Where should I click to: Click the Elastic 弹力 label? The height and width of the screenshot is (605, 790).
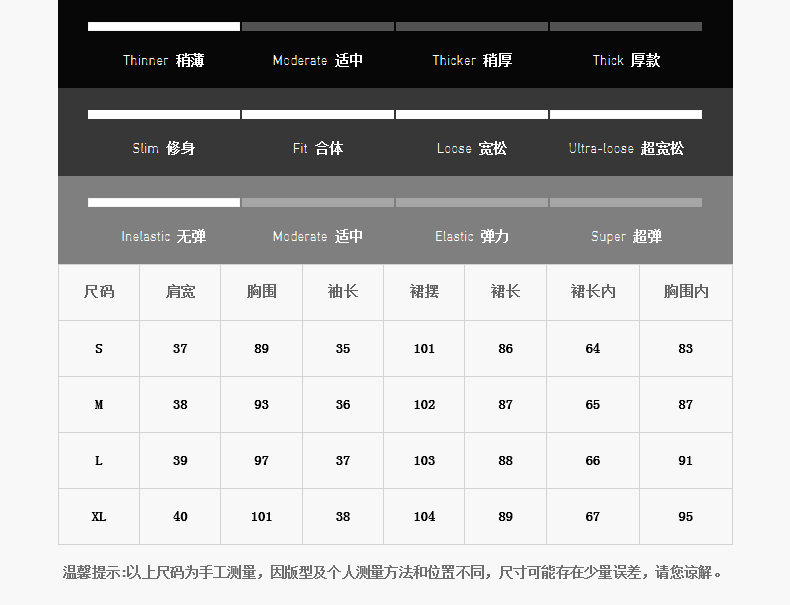(x=472, y=237)
